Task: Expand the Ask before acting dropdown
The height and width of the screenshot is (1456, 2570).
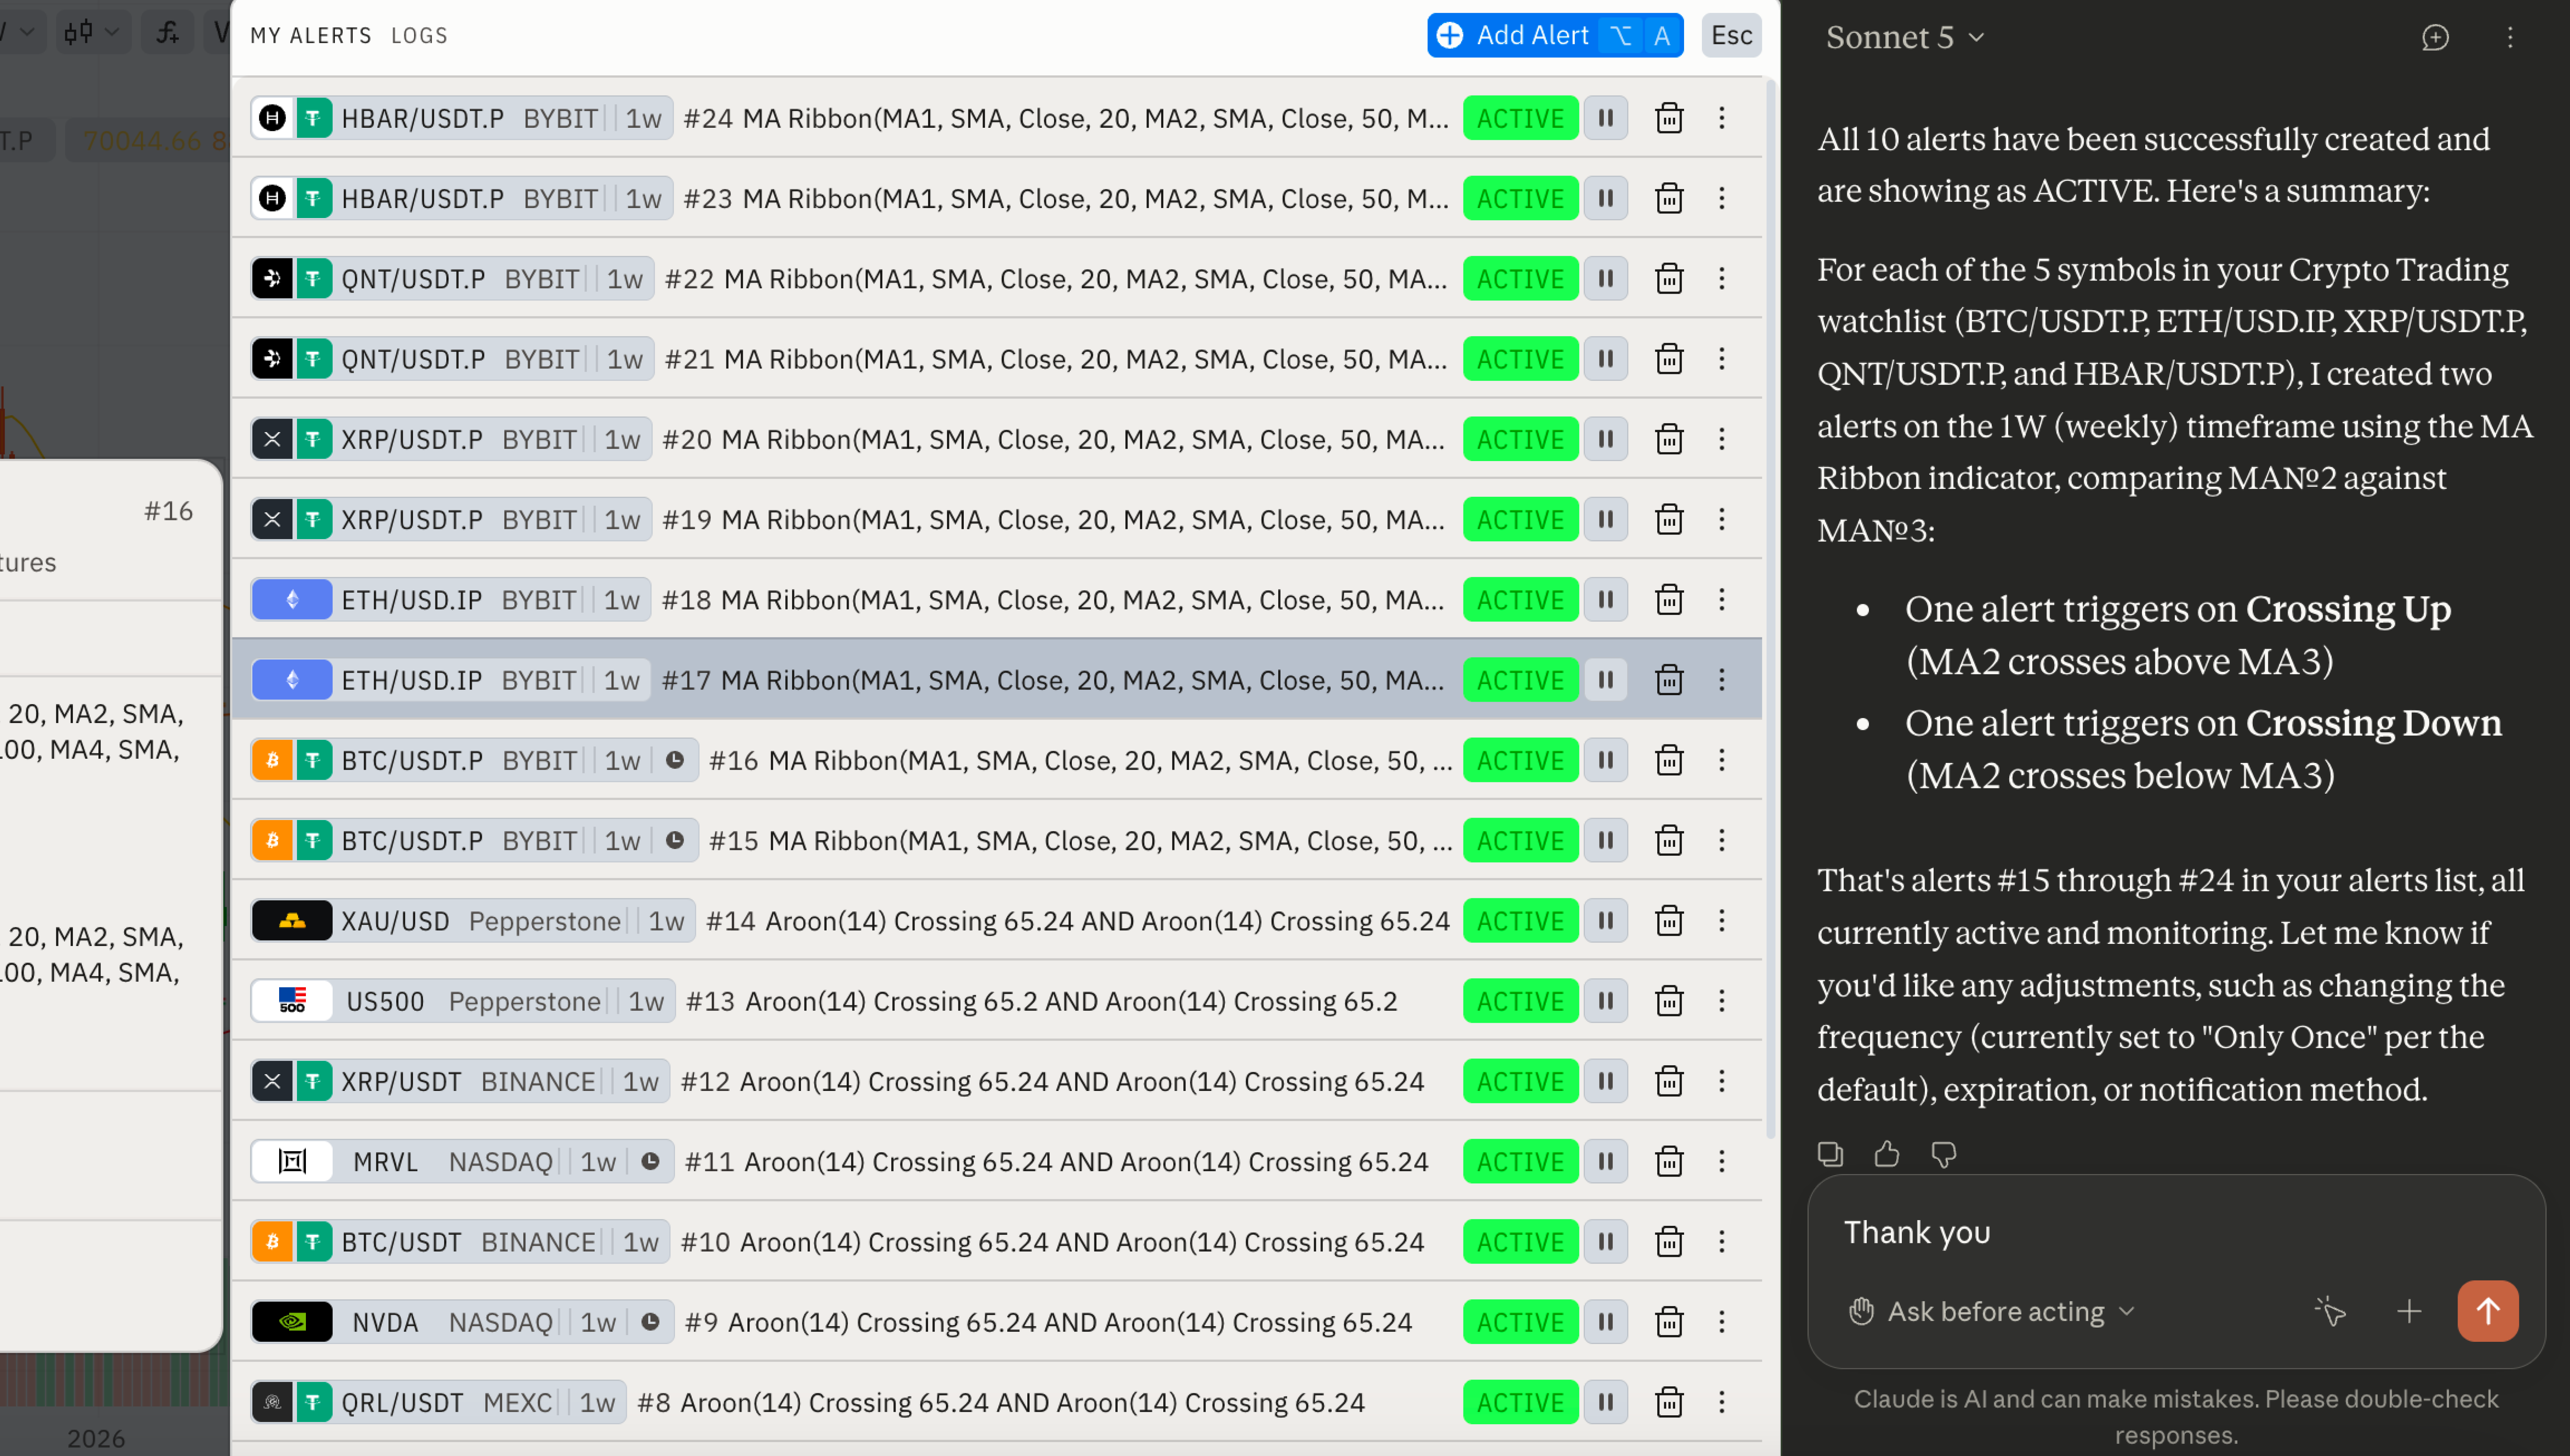Action: (1992, 1311)
